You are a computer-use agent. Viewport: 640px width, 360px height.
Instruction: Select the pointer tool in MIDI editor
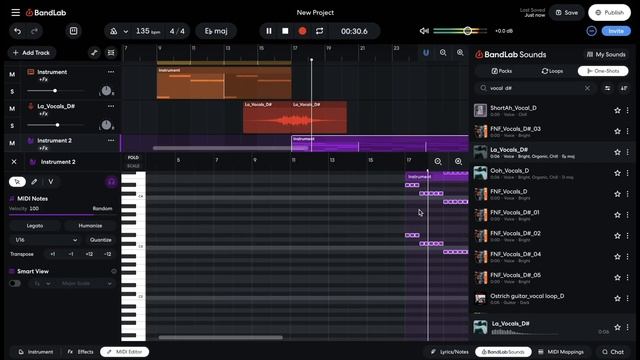pos(17,182)
